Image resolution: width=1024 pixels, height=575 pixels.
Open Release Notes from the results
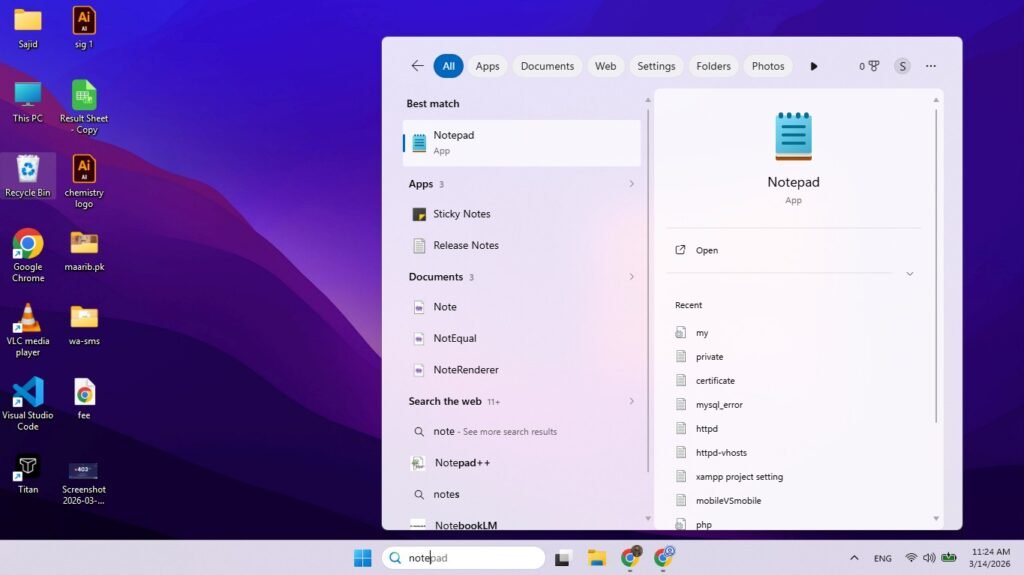point(522,245)
